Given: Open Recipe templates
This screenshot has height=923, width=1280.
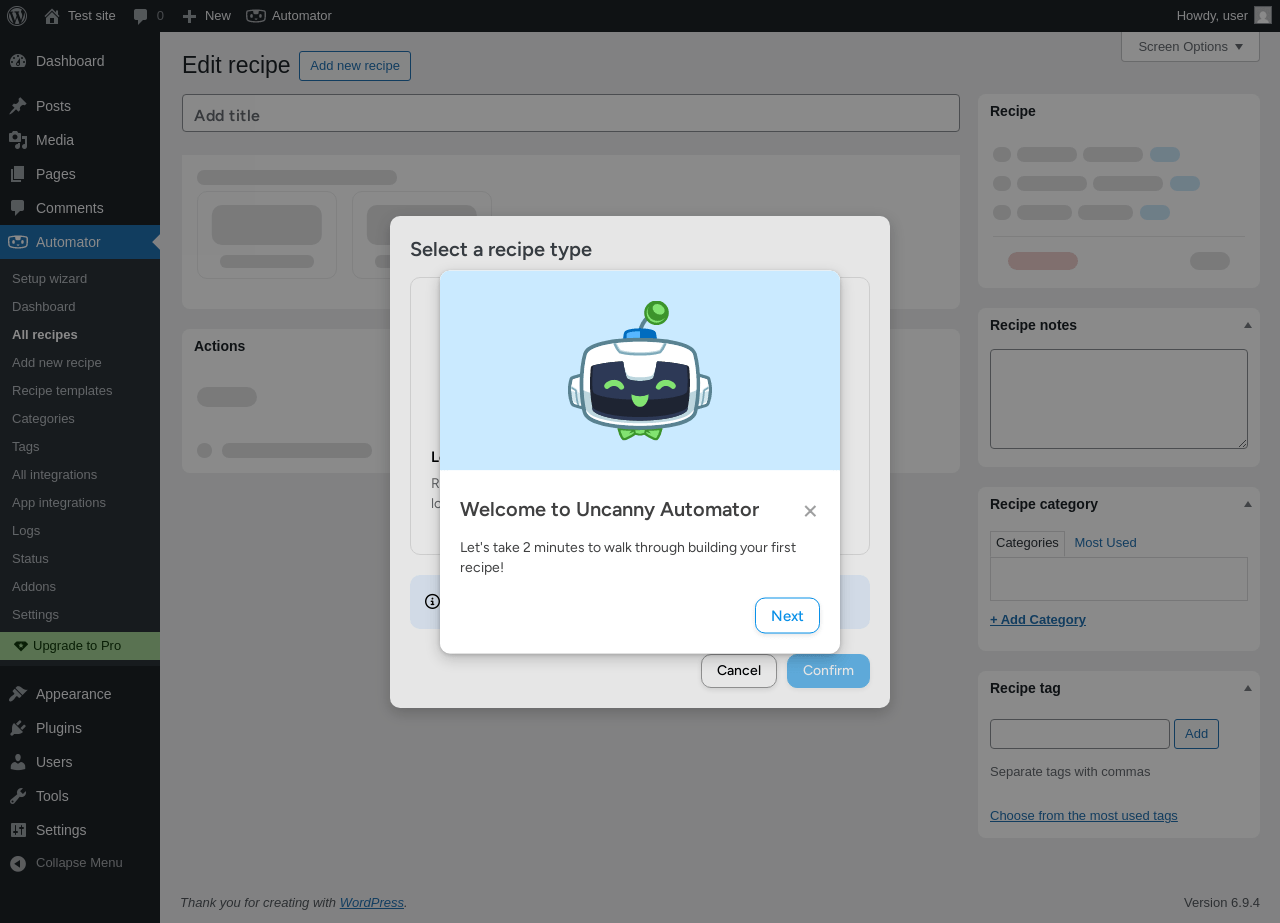Looking at the screenshot, I should coord(80,391).
